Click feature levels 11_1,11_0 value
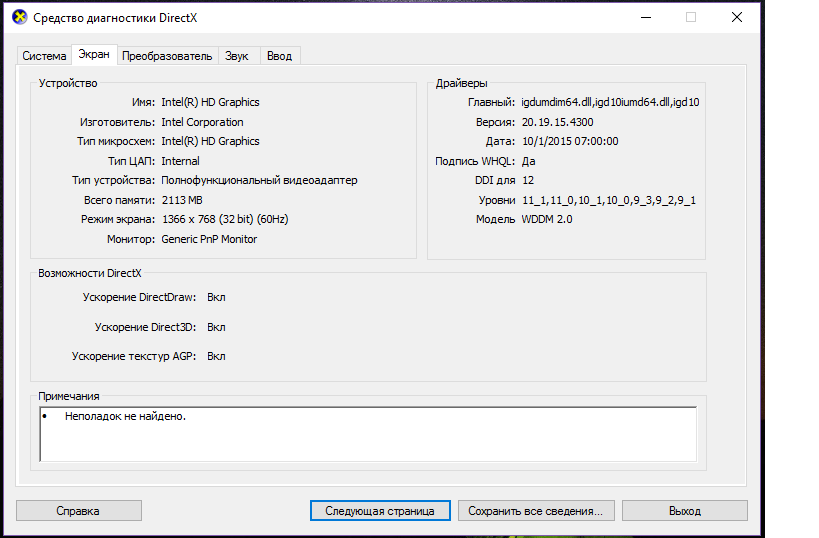819x538 pixels. [x=609, y=201]
